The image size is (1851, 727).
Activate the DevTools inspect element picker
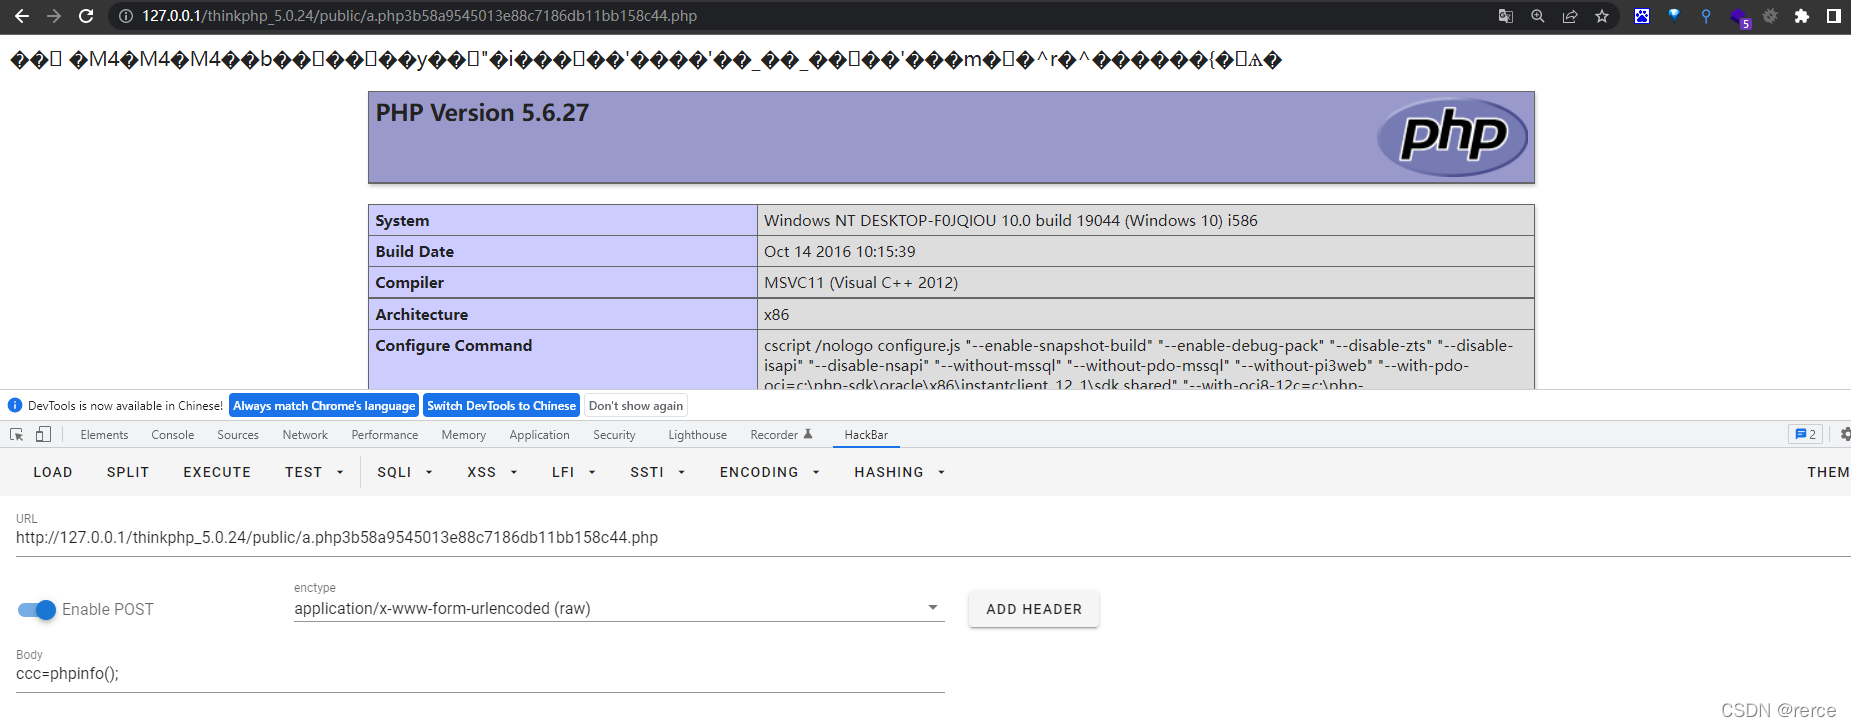click(16, 435)
